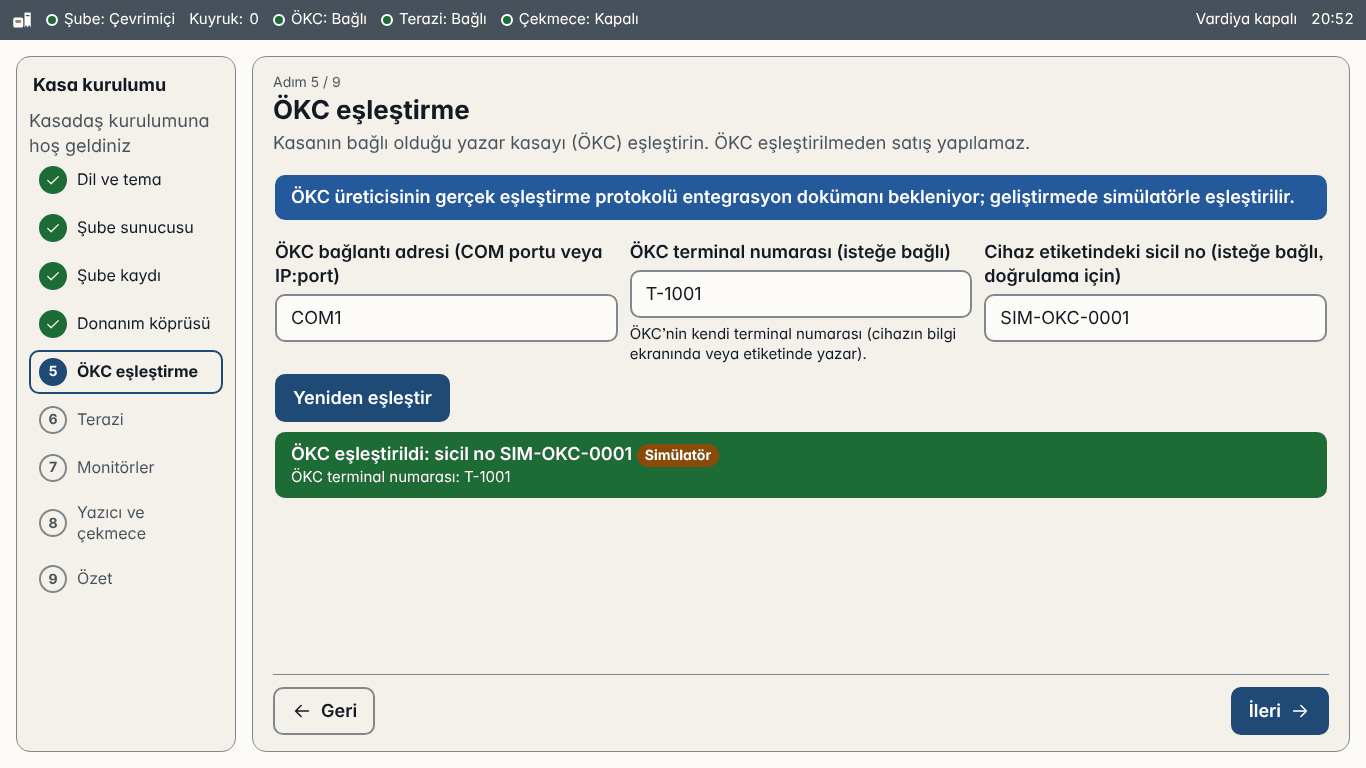Click the Yeniden eşleştir button
The image size is (1366, 768).
pyautogui.click(x=362, y=398)
